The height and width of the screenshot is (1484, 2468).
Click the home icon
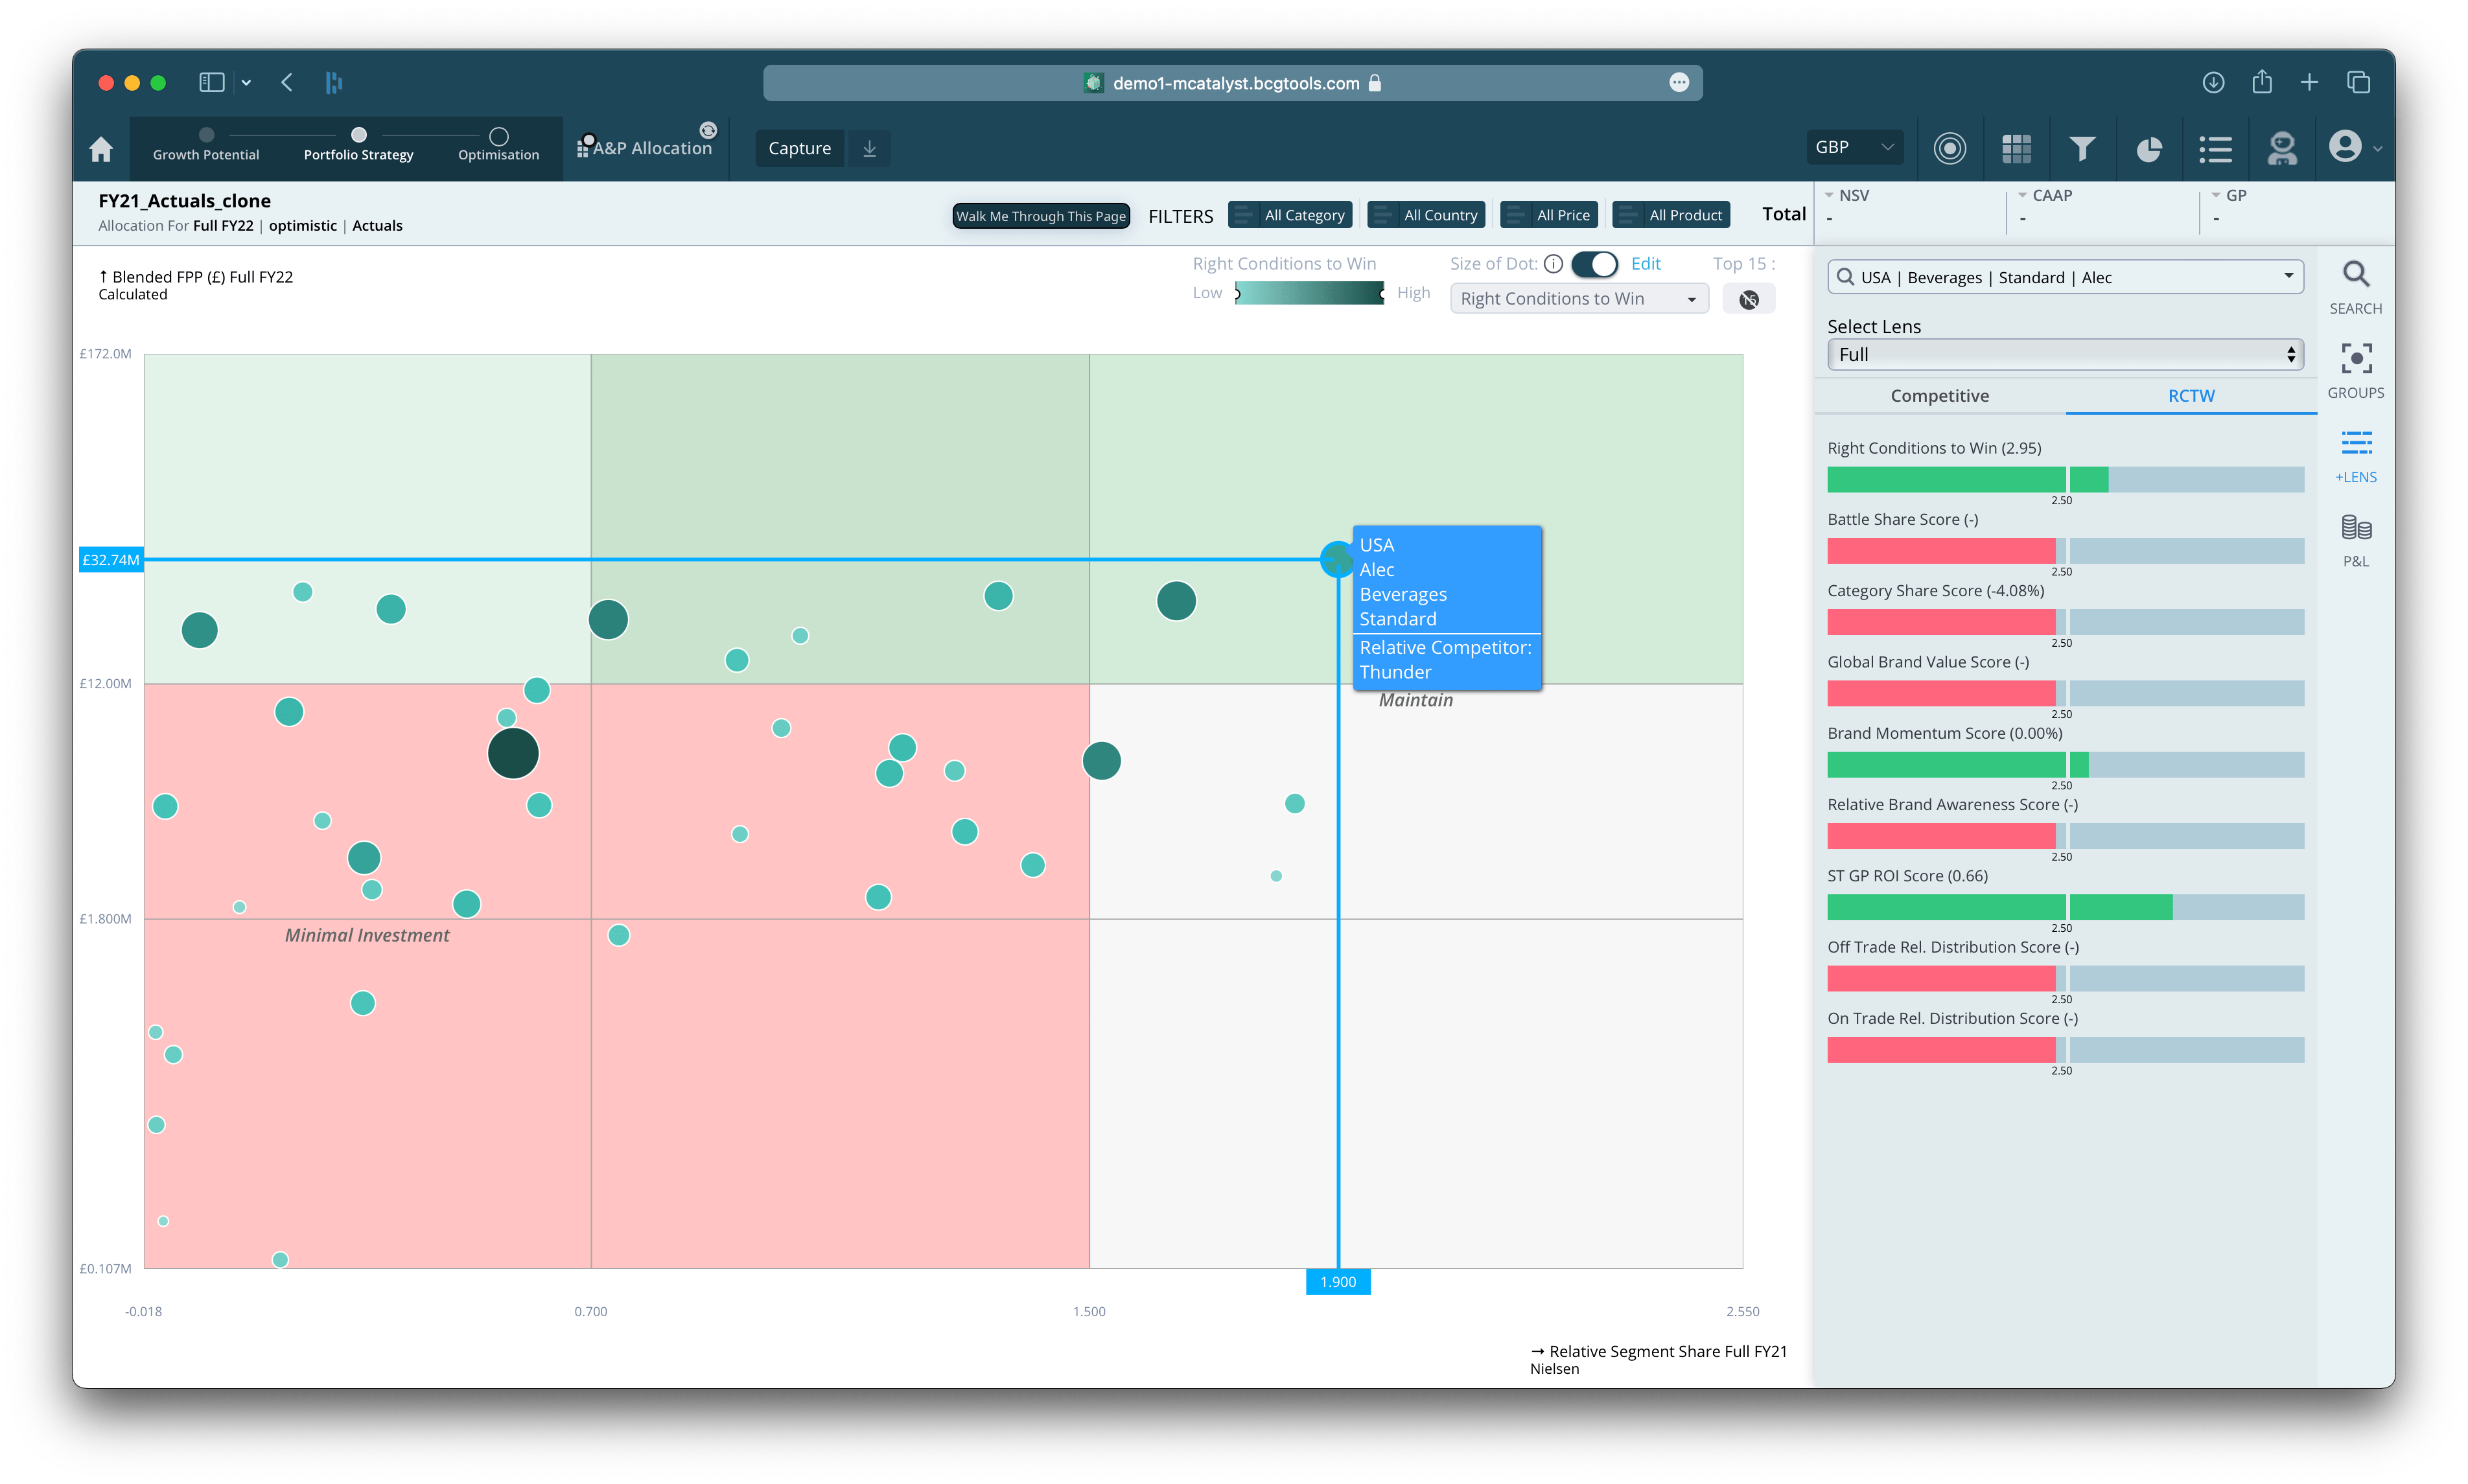[x=101, y=149]
